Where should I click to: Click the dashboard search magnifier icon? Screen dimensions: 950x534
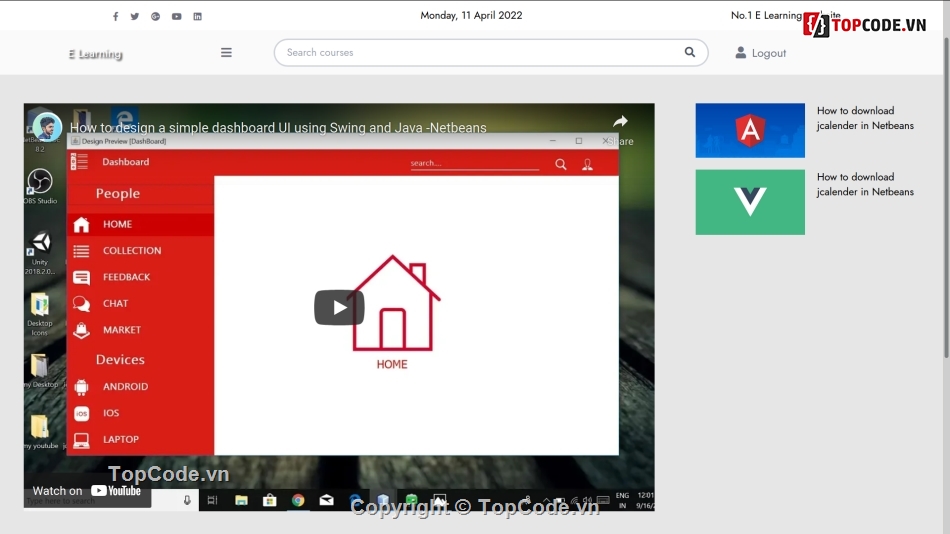point(560,164)
